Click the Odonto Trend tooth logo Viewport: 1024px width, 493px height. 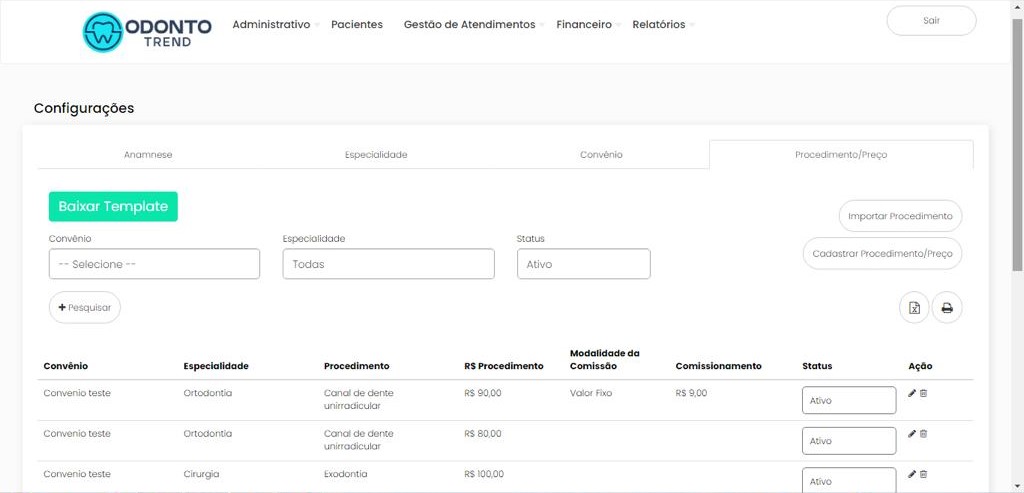coord(101,31)
